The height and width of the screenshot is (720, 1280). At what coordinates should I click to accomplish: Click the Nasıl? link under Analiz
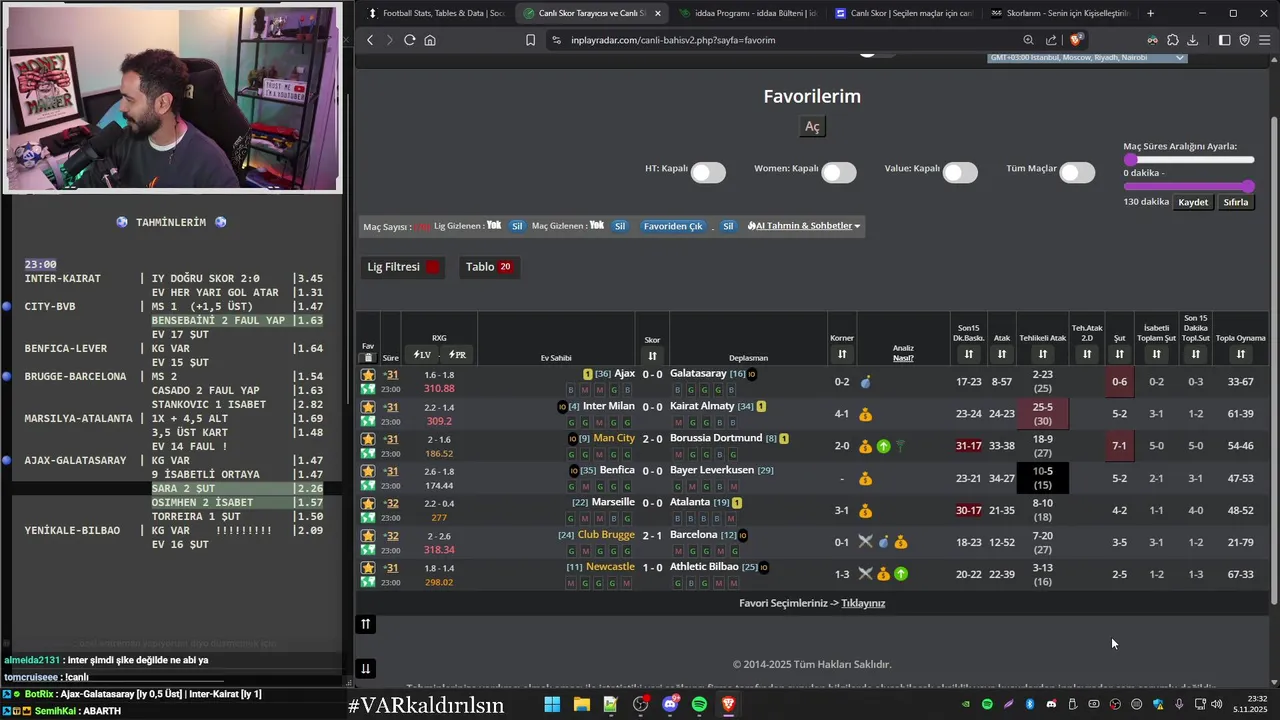(903, 358)
